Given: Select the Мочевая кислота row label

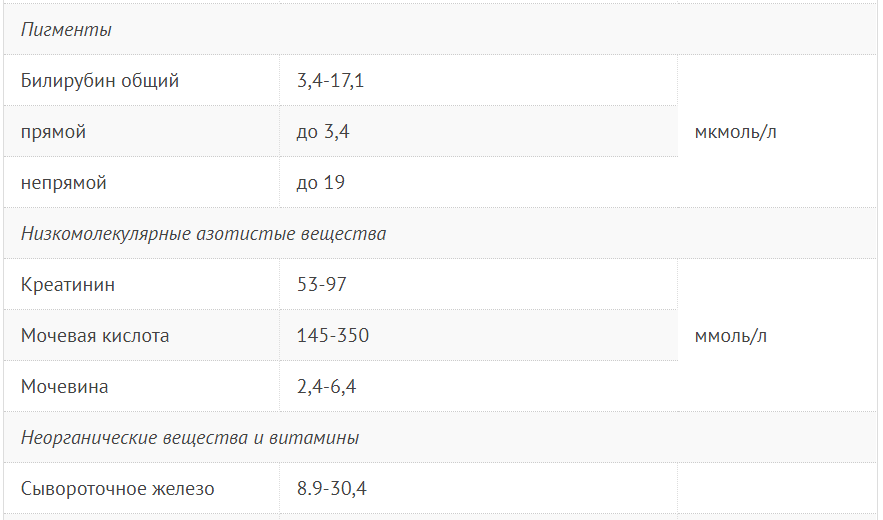Looking at the screenshot, I should [95, 336].
